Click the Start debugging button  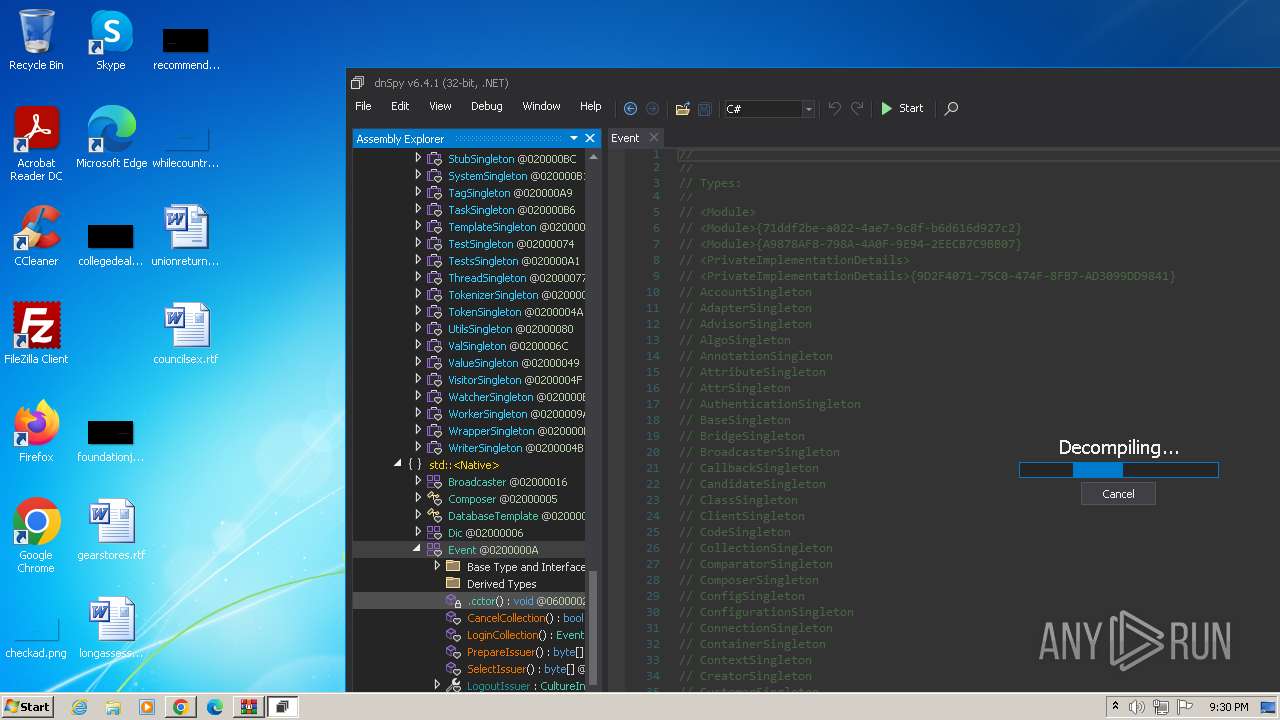click(902, 108)
